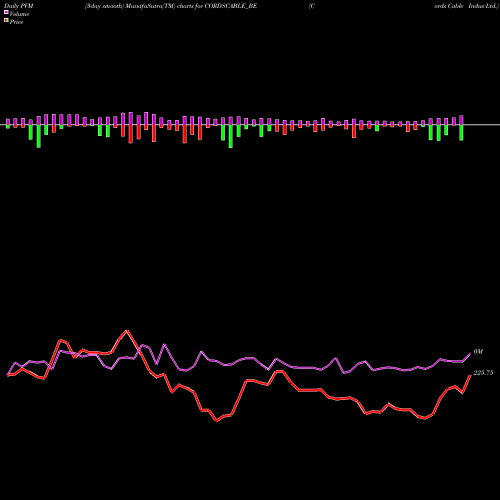Click the Price legend color swatch
Screen dimensions: 500x500
tap(6, 21)
